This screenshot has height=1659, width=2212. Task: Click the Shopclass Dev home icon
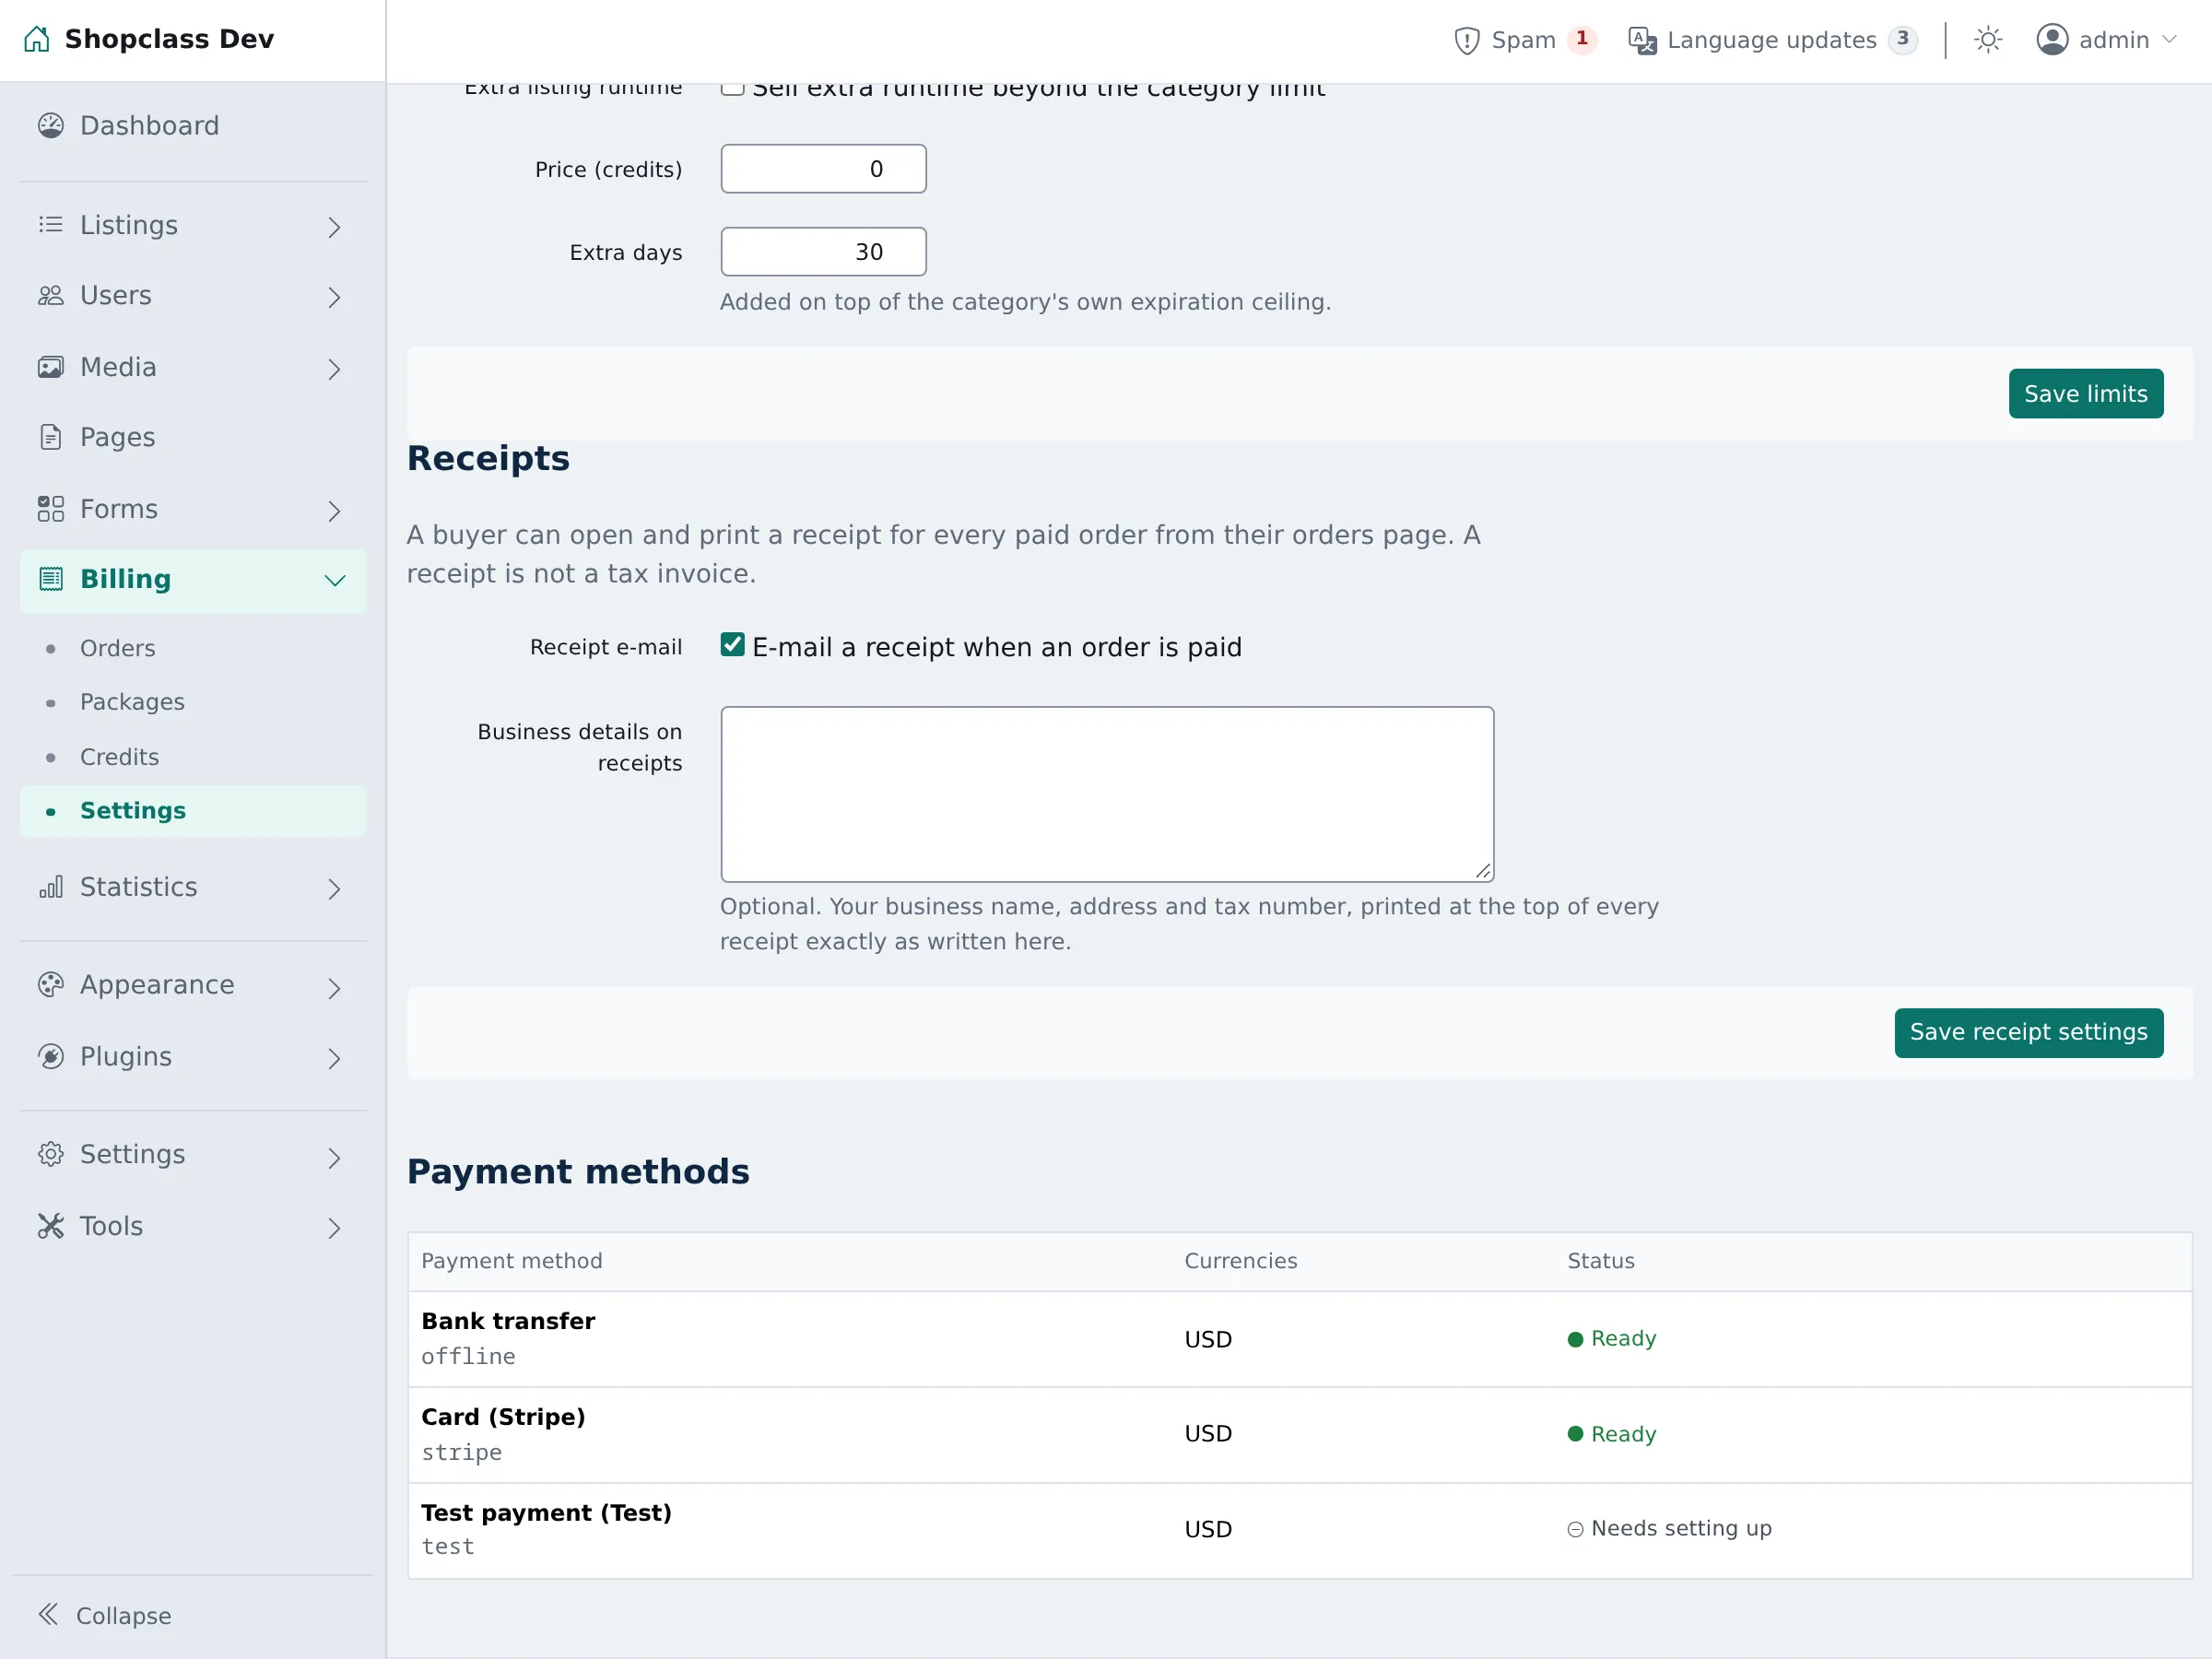(x=37, y=39)
